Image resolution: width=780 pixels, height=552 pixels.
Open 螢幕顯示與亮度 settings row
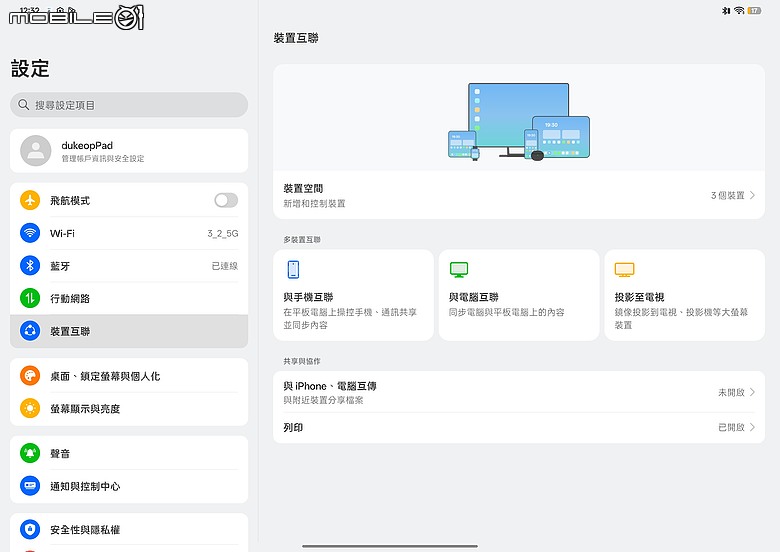click(x=129, y=409)
